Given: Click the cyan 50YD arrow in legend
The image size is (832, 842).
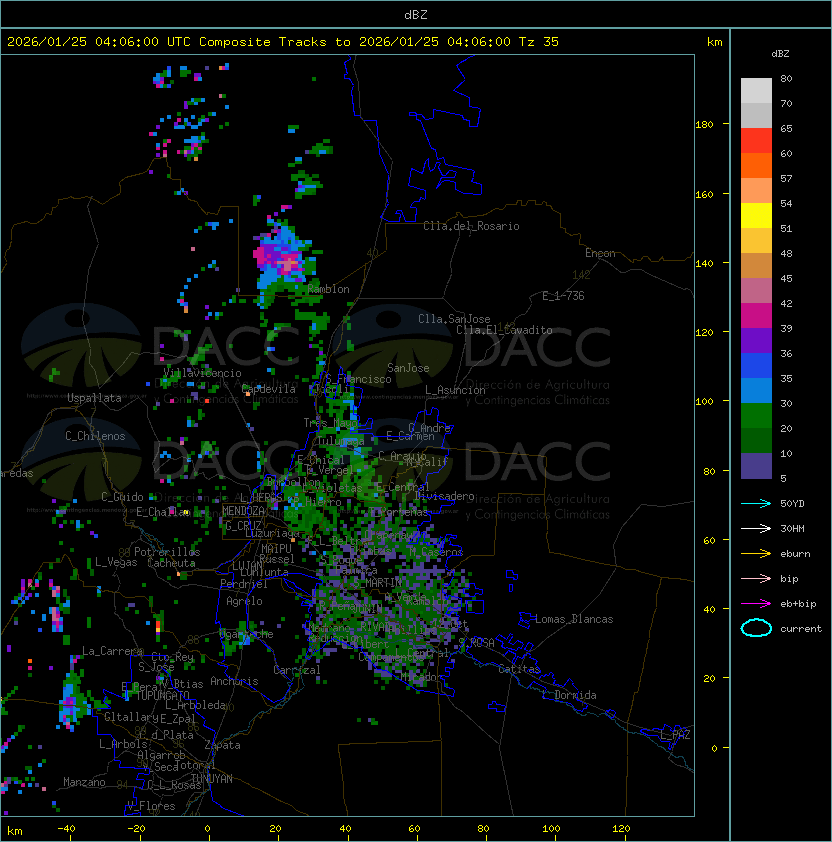Looking at the screenshot, I should pyautogui.click(x=756, y=504).
